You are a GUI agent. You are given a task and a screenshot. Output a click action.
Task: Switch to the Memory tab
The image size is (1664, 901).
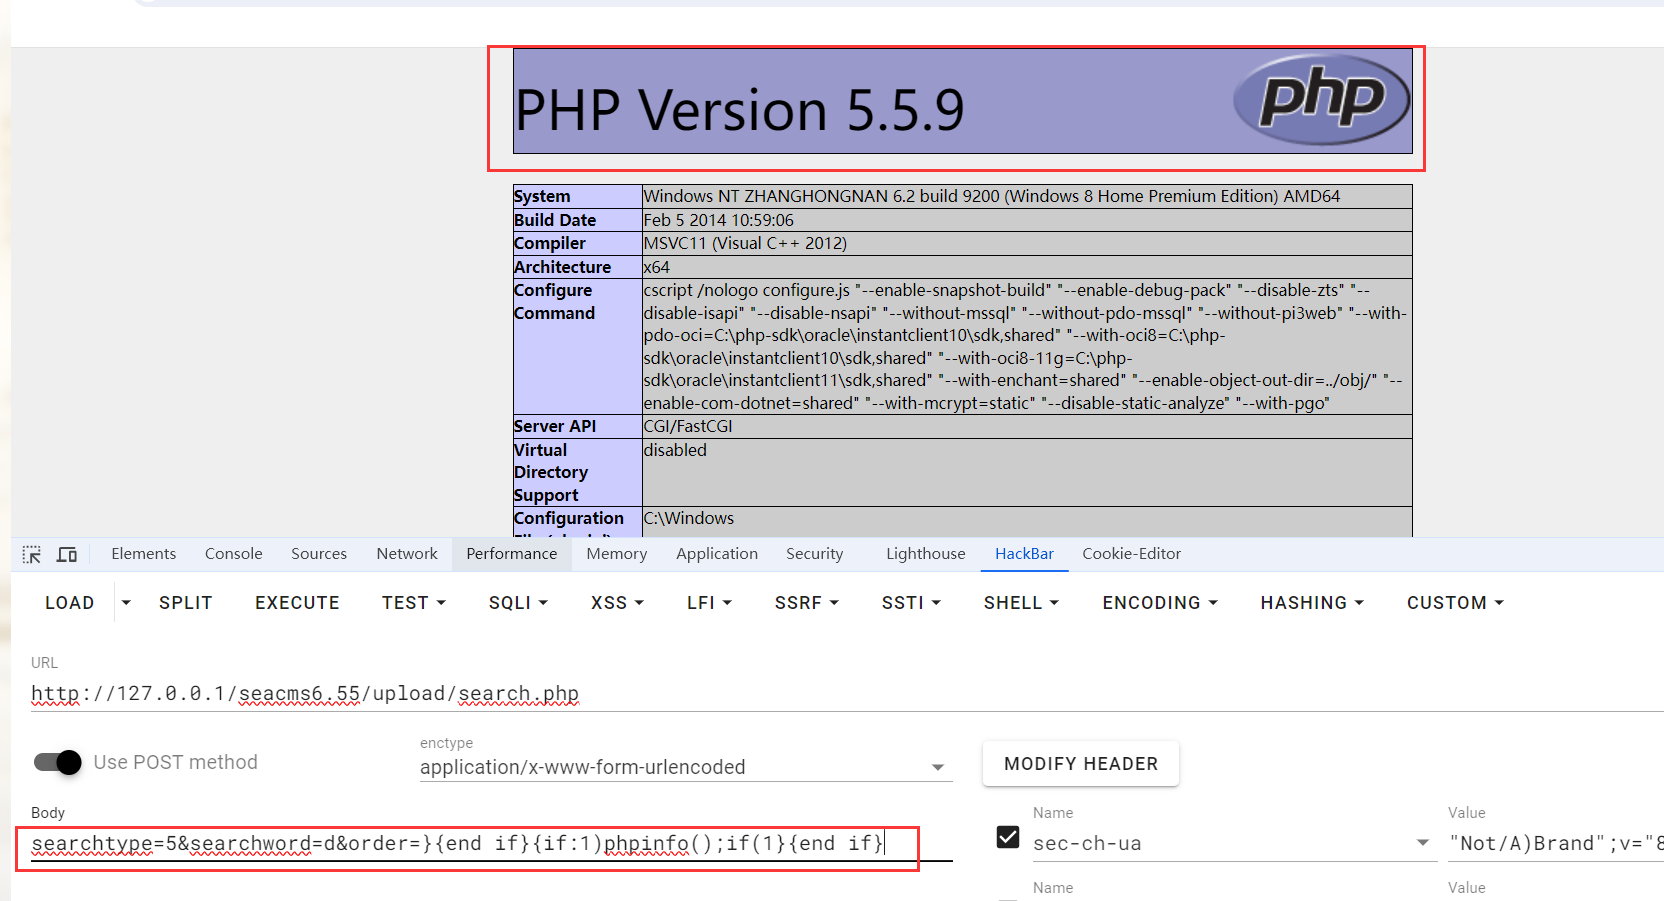pos(616,554)
